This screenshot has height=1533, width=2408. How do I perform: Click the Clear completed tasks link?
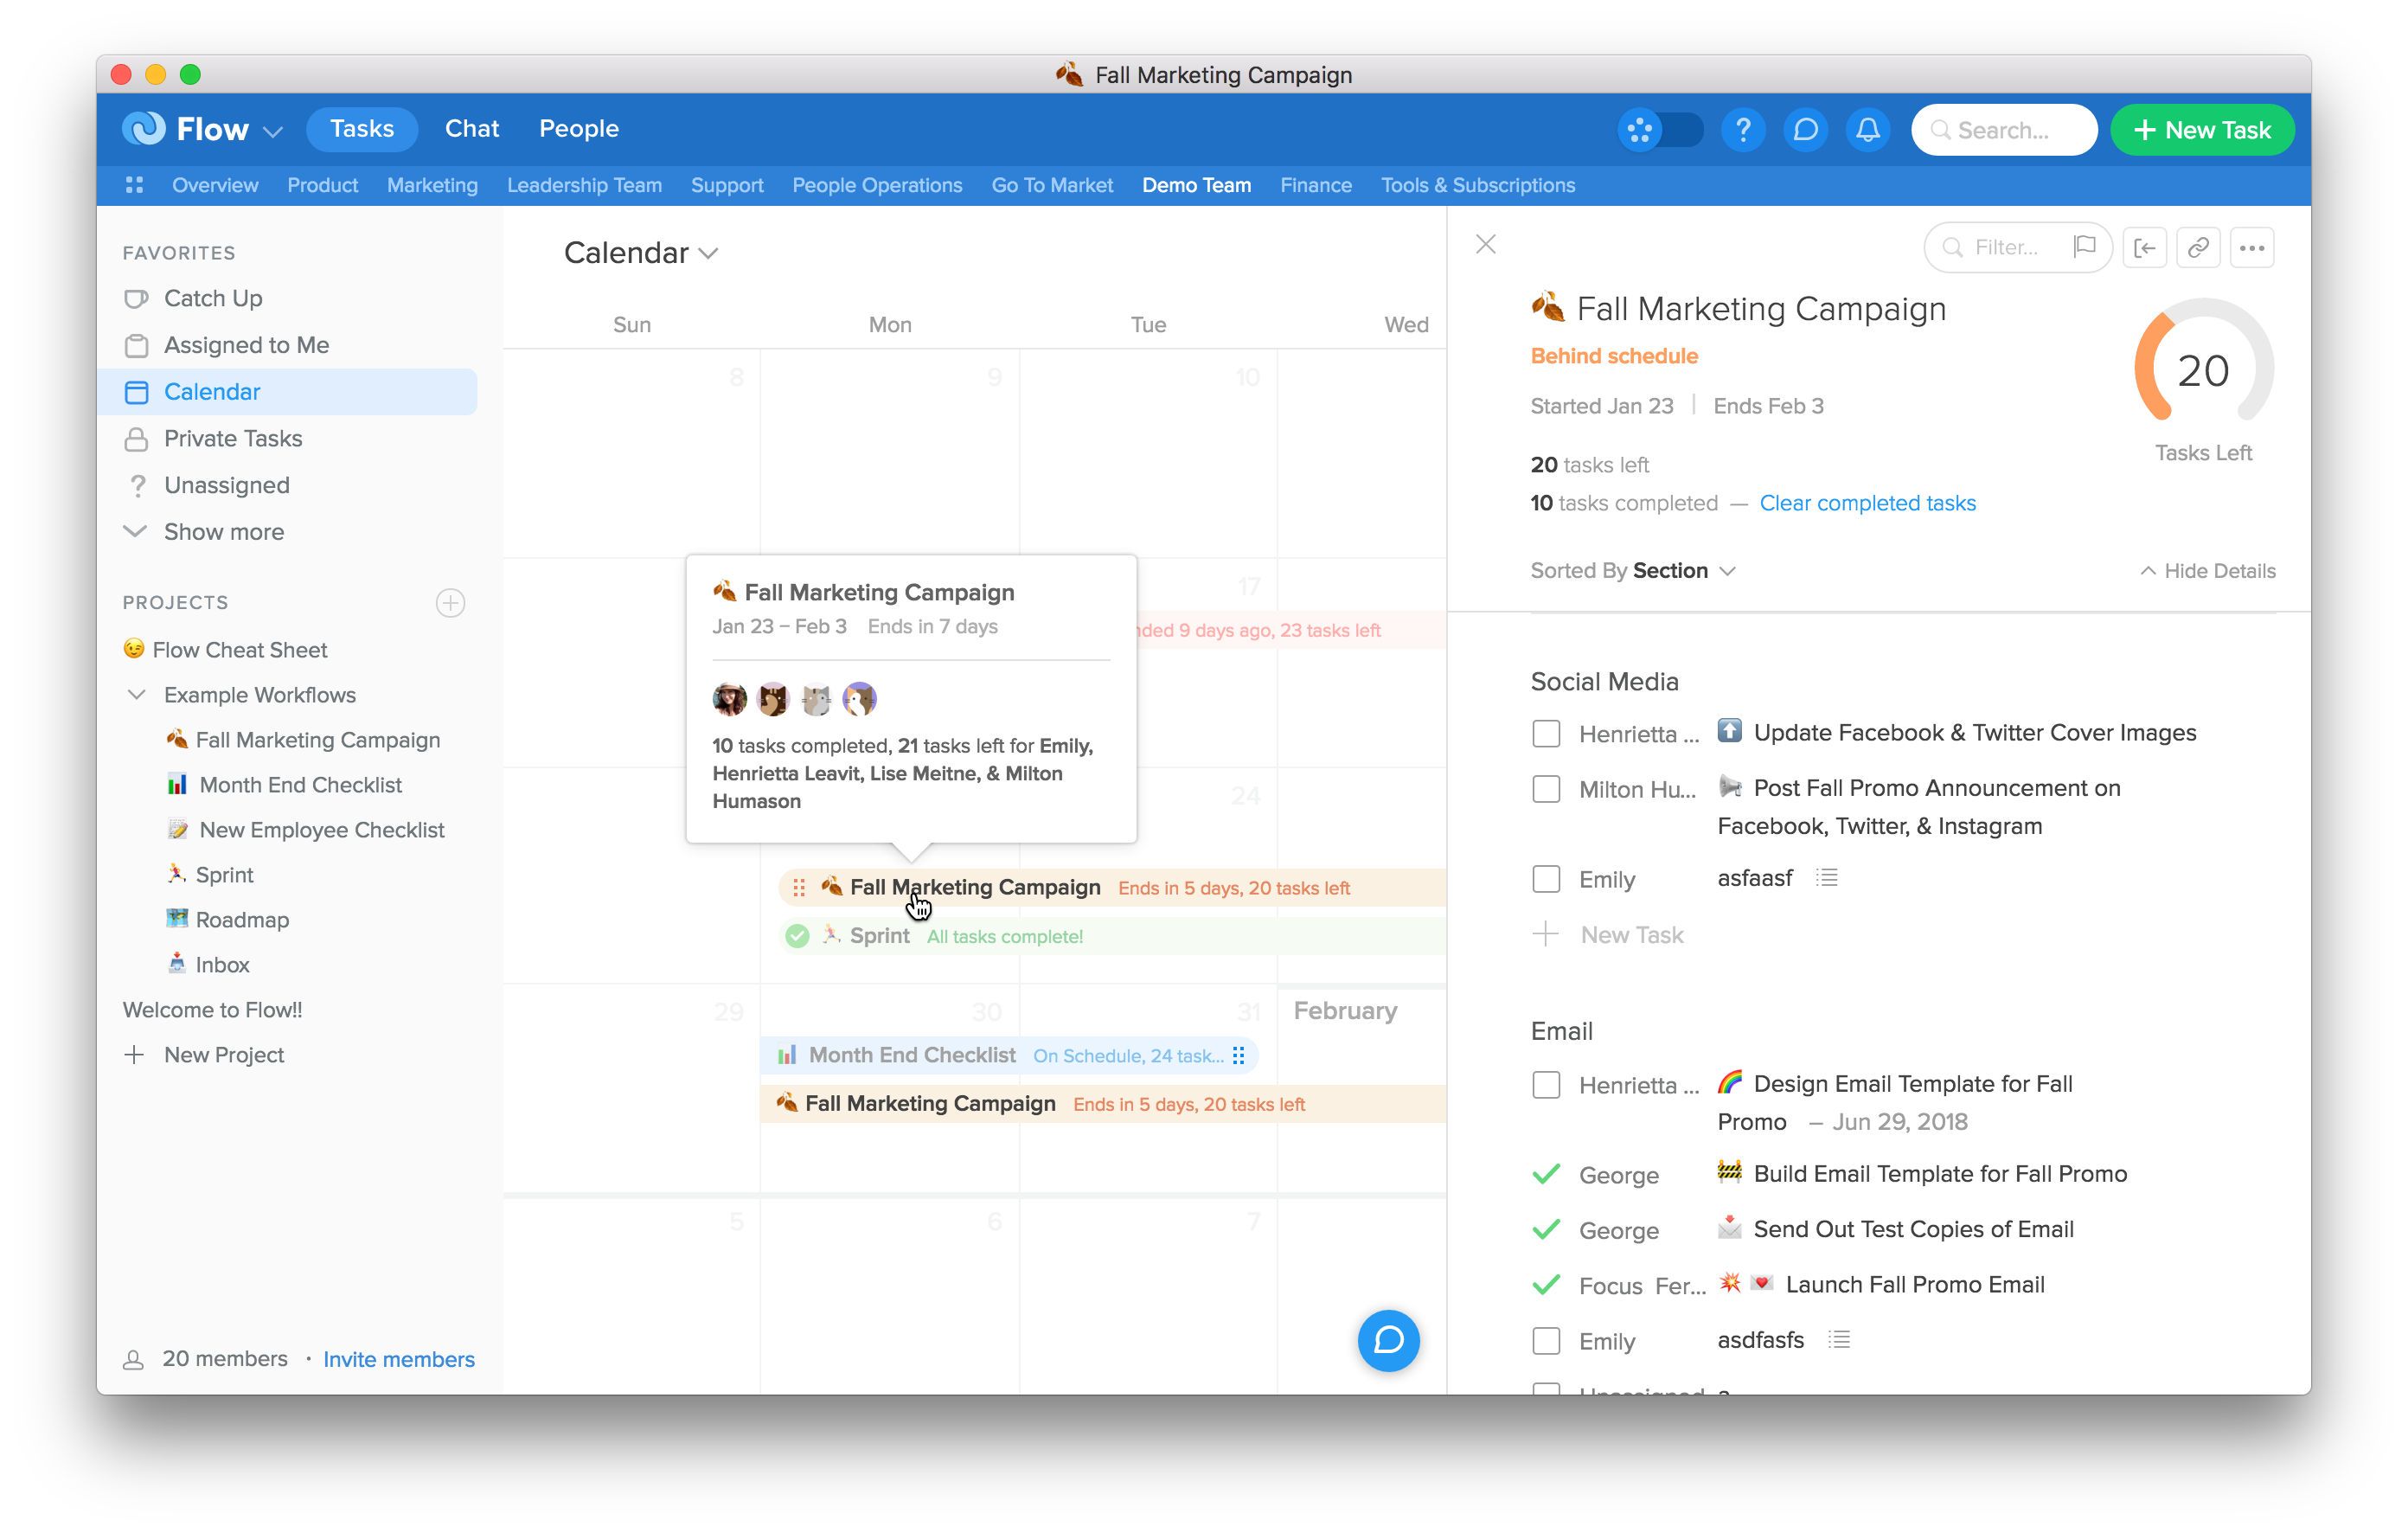pos(1867,503)
